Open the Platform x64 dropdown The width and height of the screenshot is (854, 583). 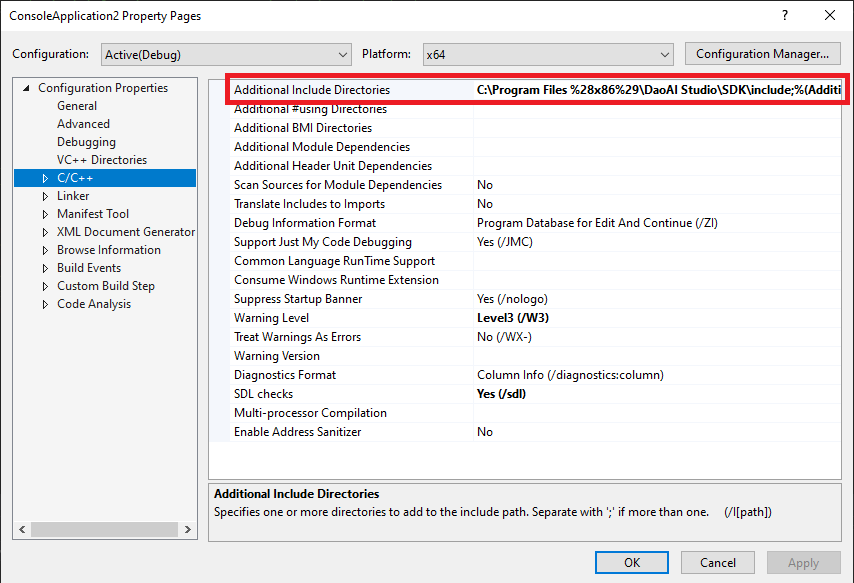[547, 54]
